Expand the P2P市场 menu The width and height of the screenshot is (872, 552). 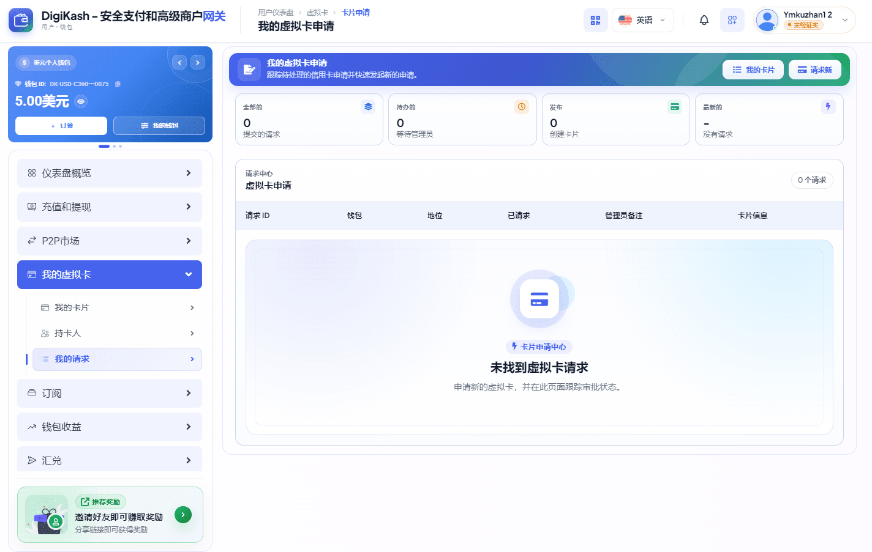[110, 241]
